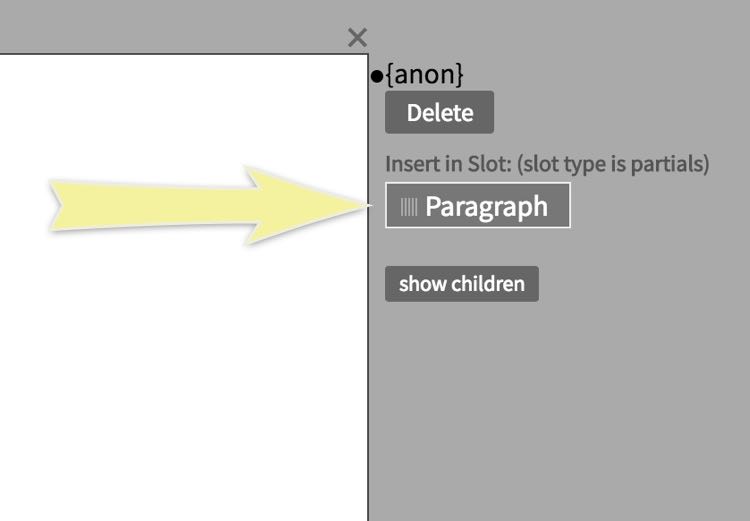Click the word "Delete" on the dark button
Screen dimensions: 750x521
coord(440,113)
